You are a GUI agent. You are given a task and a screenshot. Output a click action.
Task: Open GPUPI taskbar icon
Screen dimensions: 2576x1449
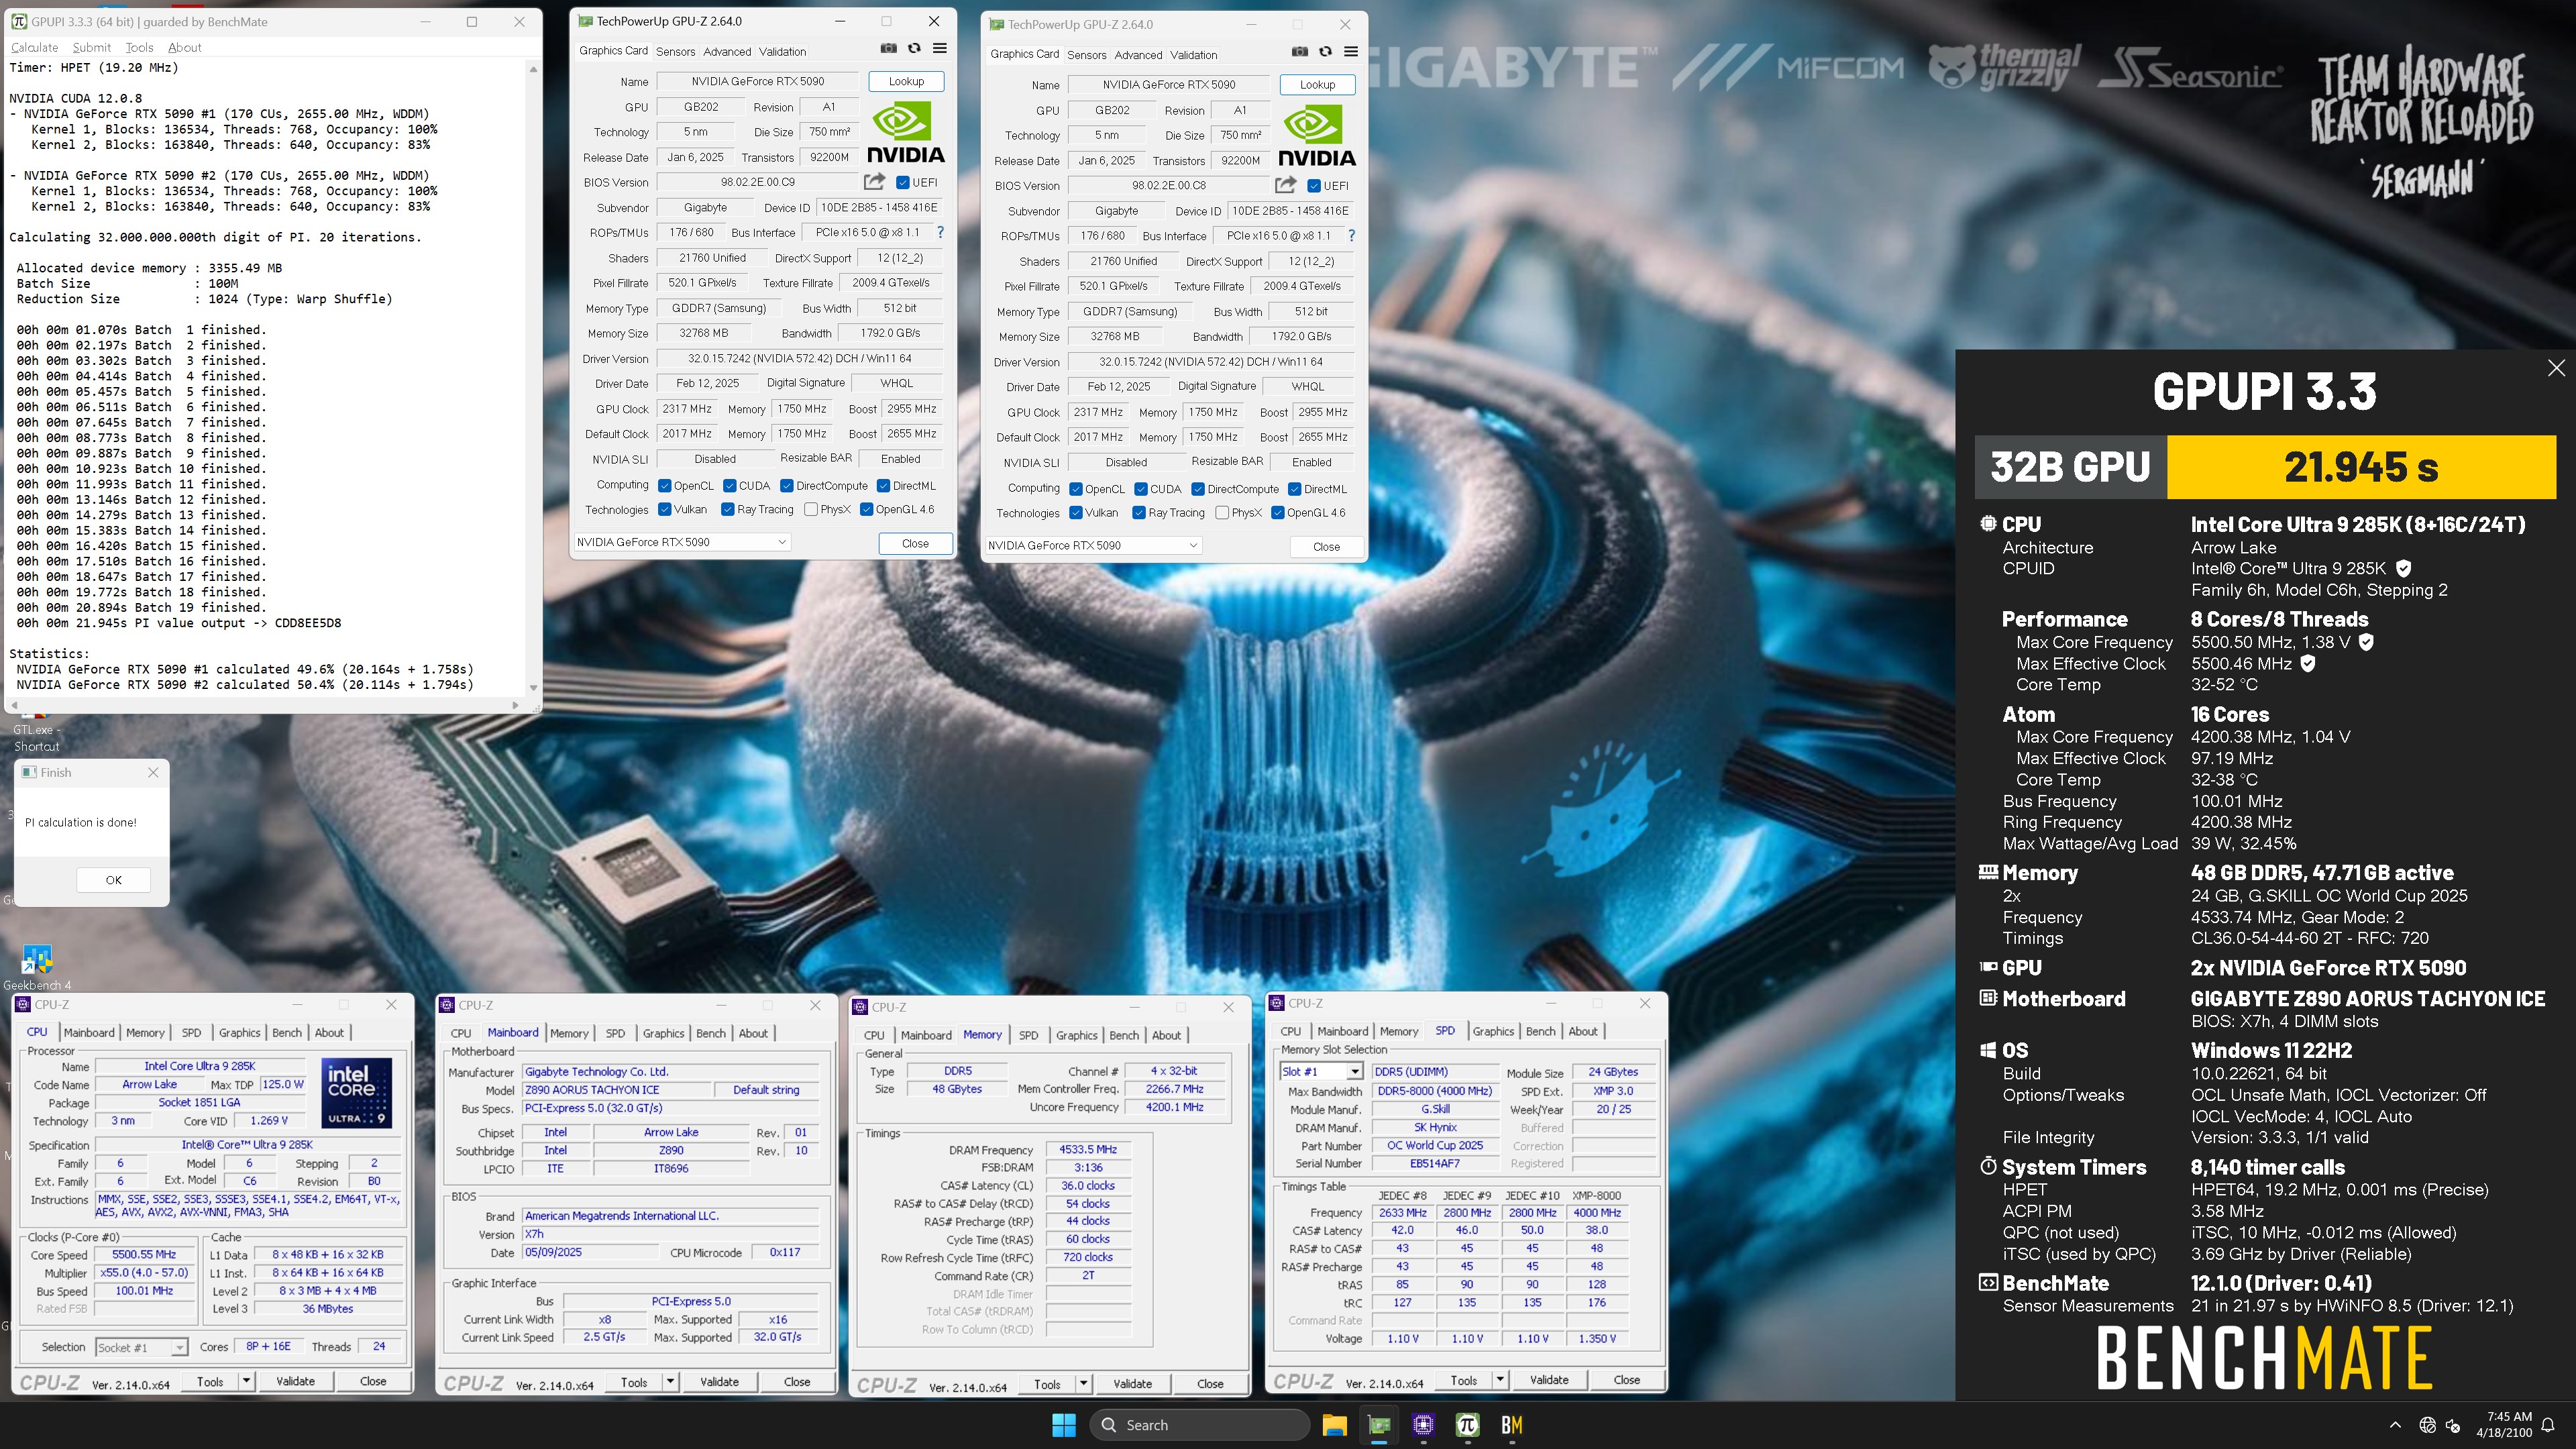(1467, 1424)
